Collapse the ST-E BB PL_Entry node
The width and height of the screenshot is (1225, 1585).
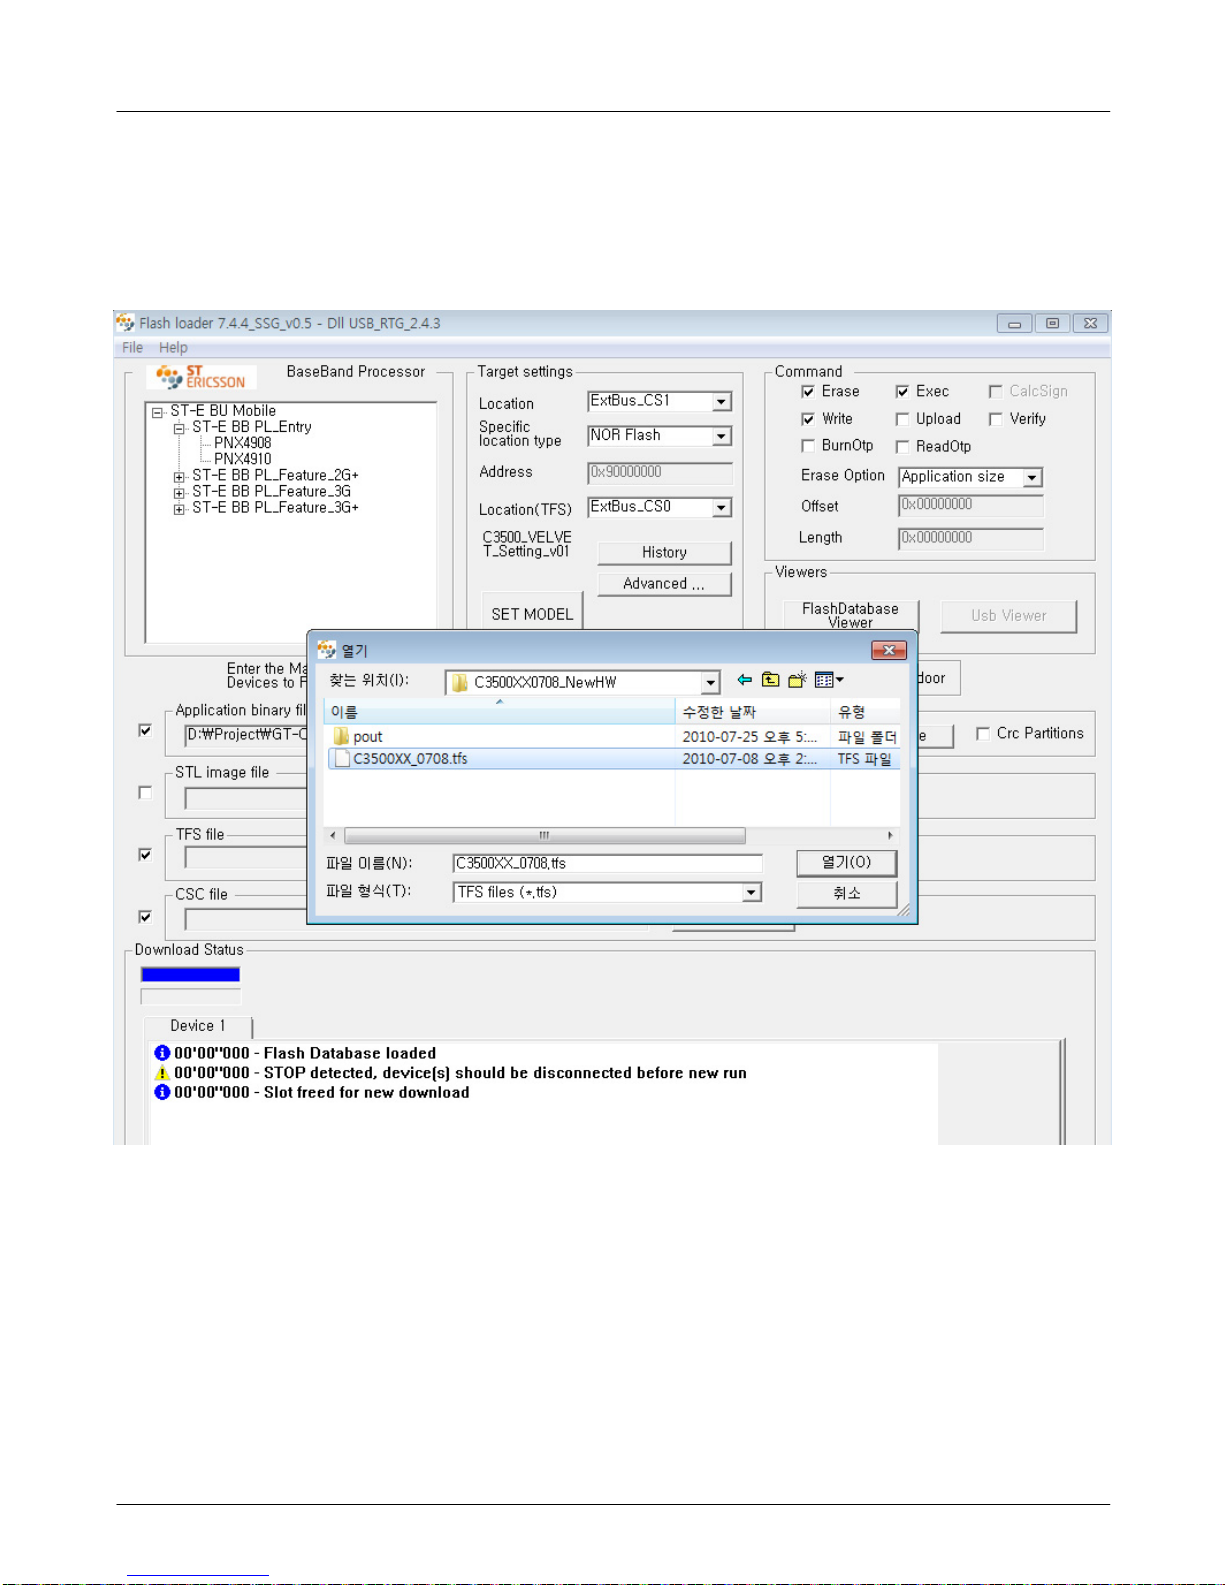pyautogui.click(x=179, y=428)
